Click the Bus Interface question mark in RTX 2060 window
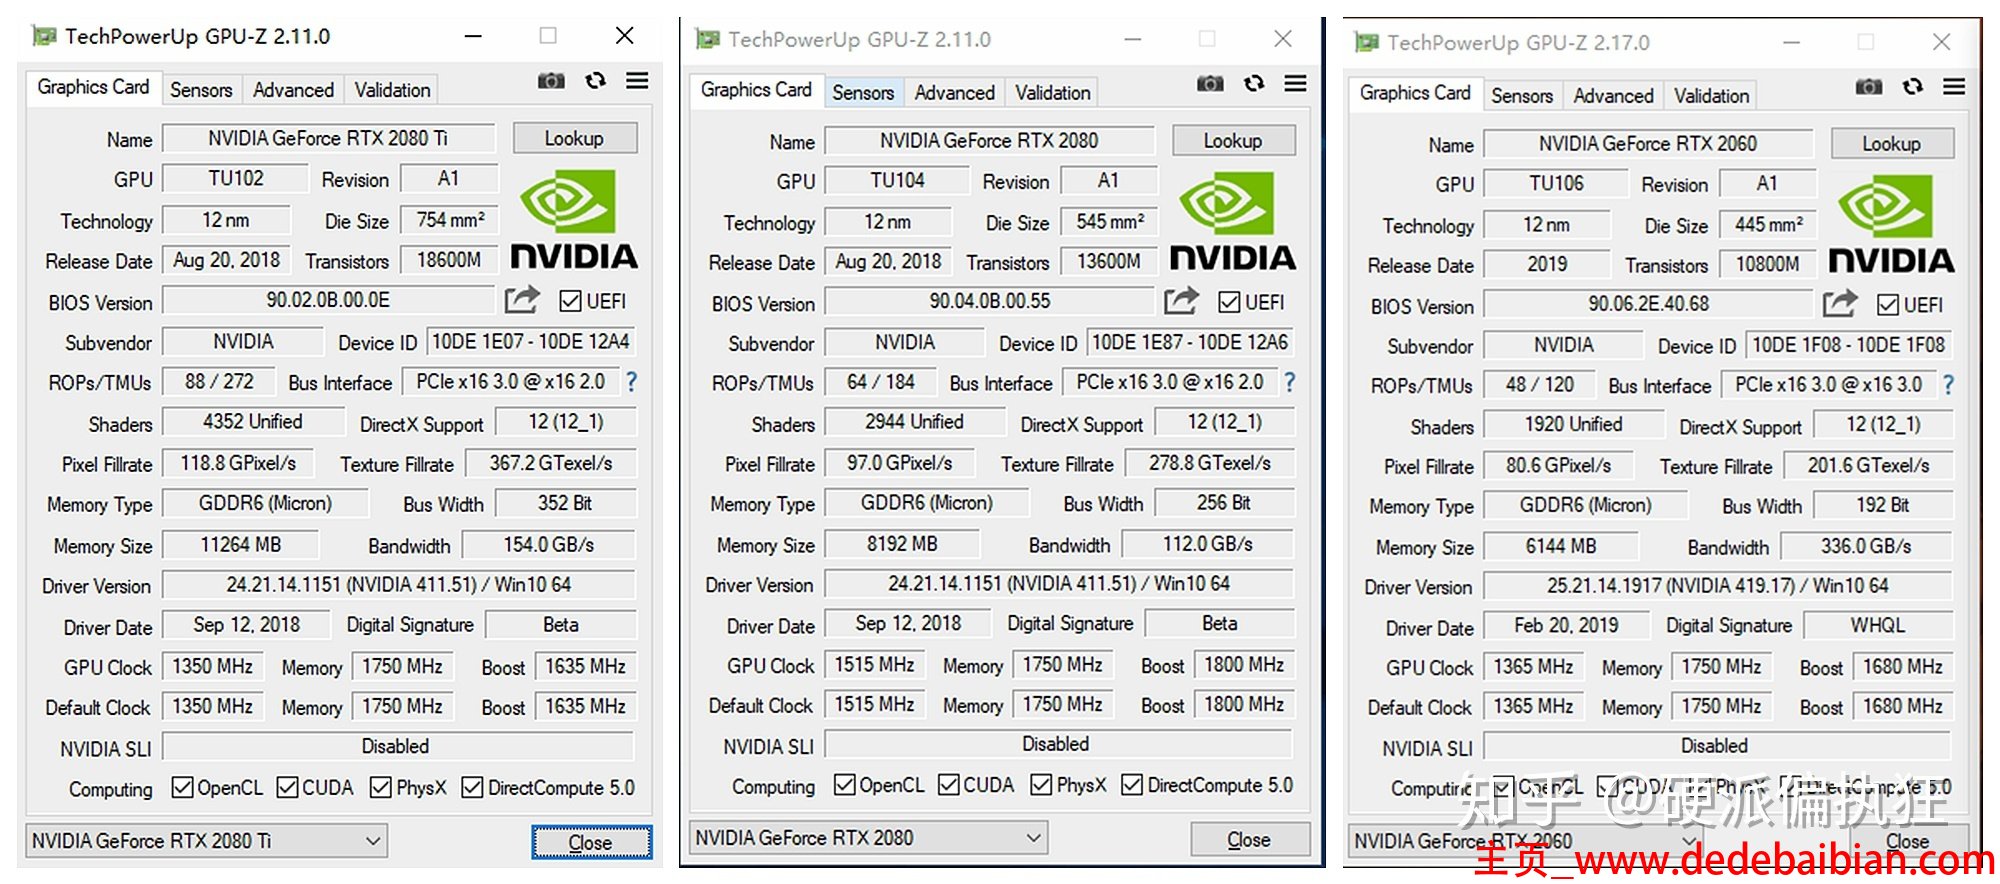The image size is (2000, 884). (1948, 385)
